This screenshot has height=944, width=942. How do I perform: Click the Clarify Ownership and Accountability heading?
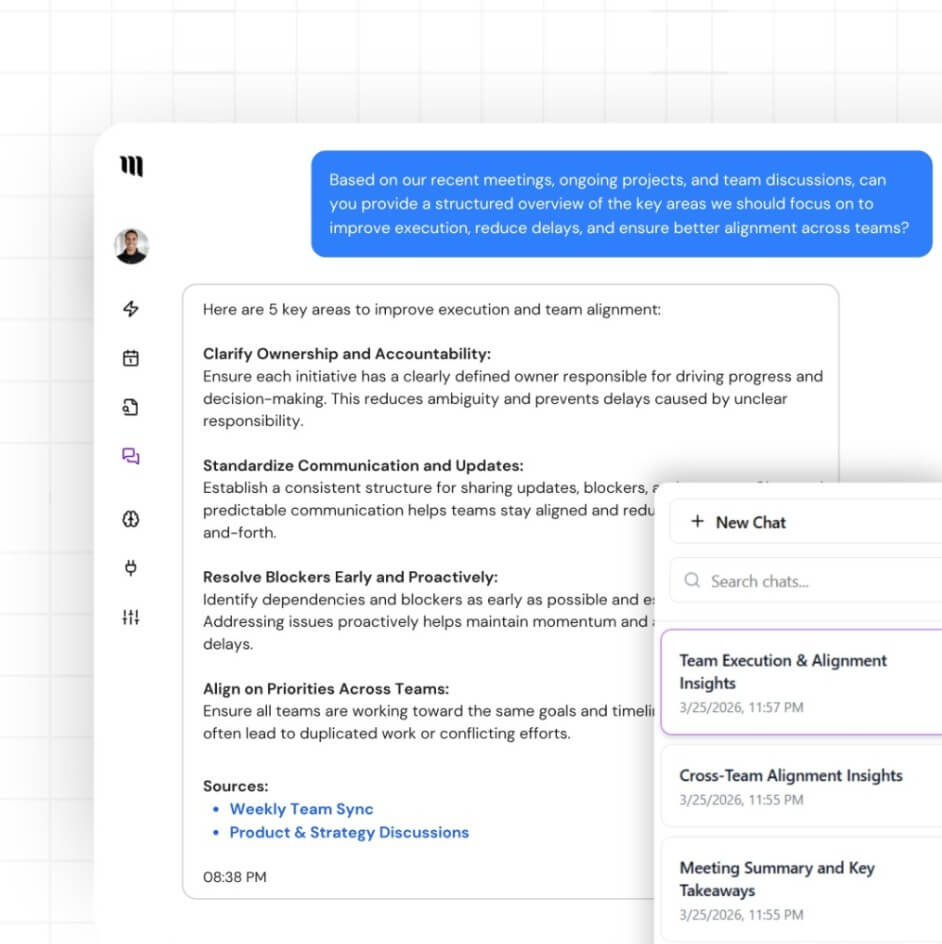point(347,354)
